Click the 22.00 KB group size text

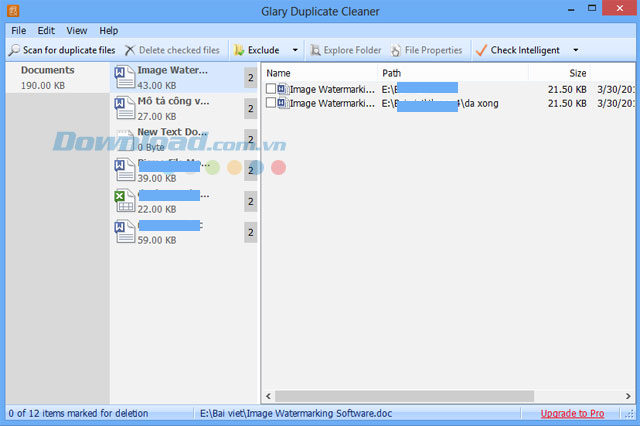(157, 209)
